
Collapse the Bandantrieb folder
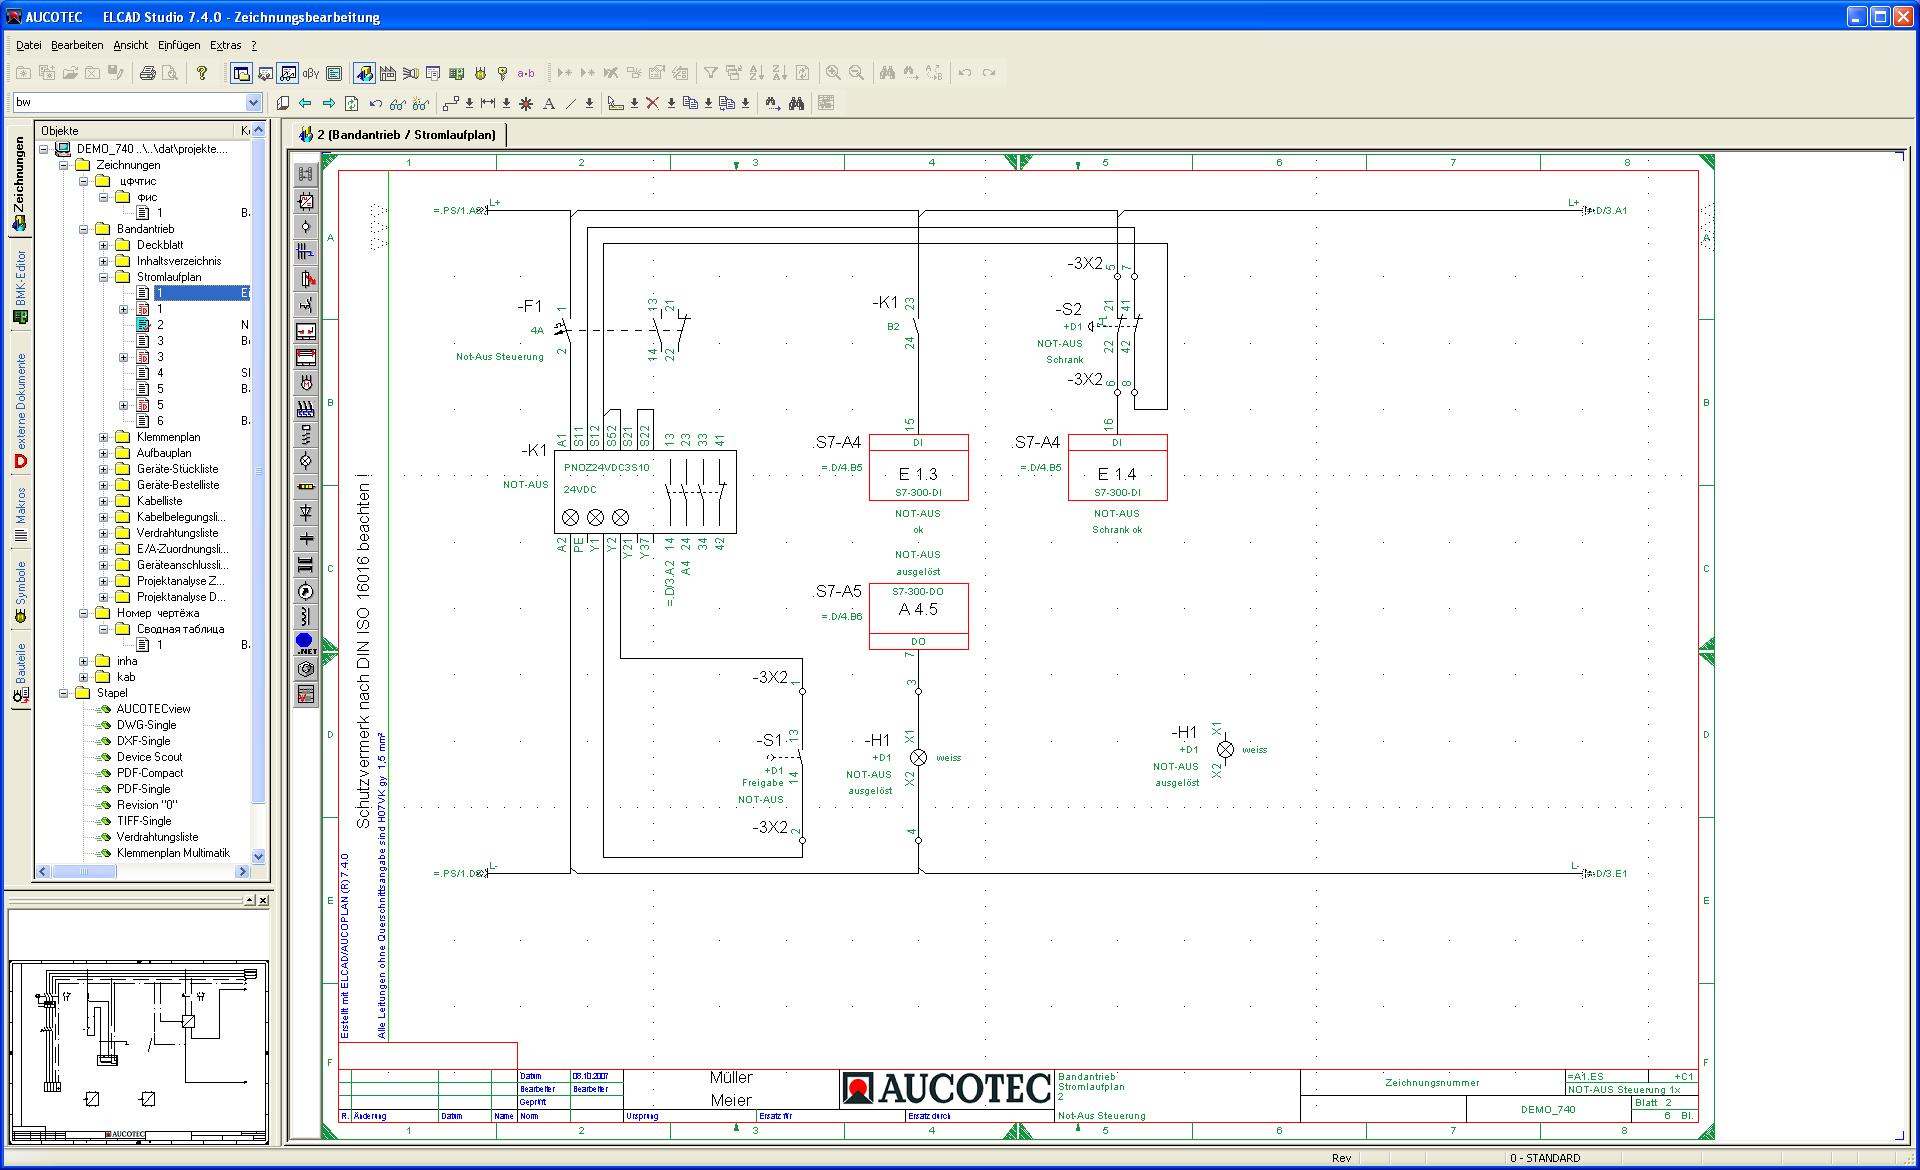(83, 229)
